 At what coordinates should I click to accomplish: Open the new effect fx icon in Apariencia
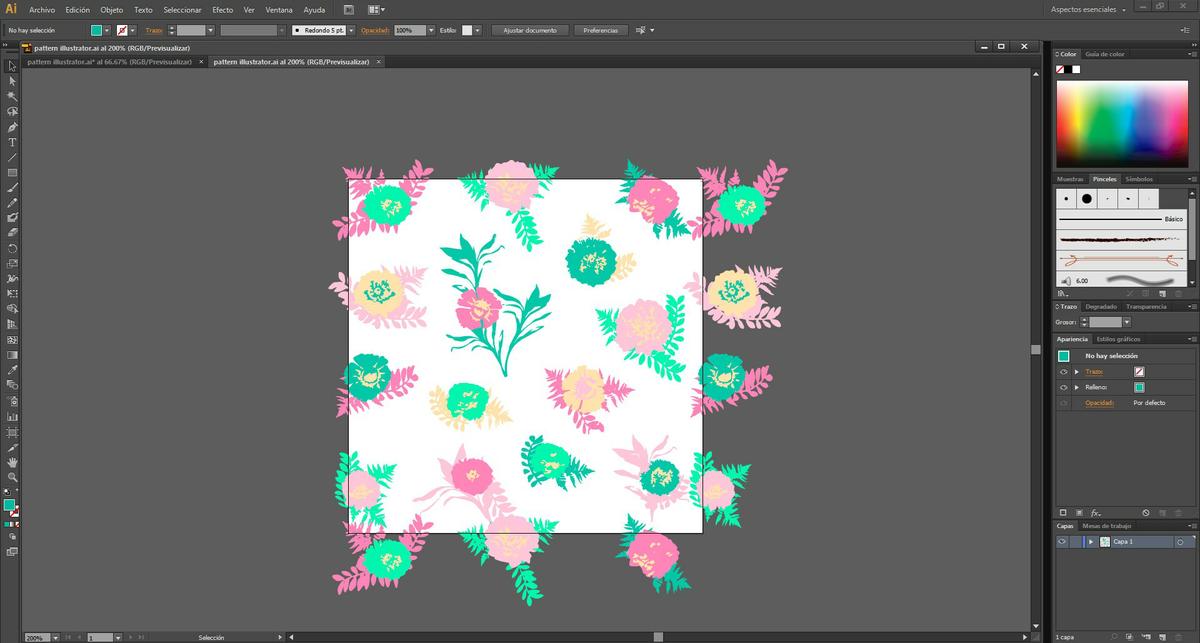pos(1095,512)
